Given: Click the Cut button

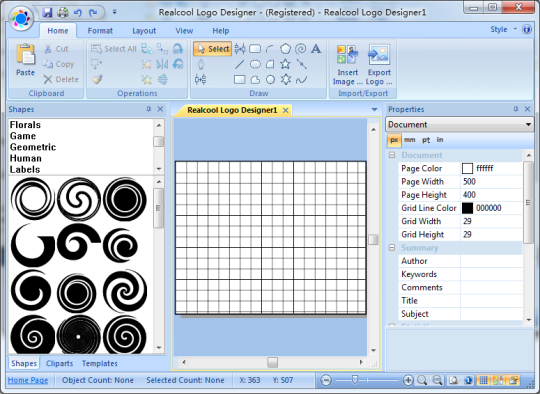Looking at the screenshot, I should tap(56, 49).
